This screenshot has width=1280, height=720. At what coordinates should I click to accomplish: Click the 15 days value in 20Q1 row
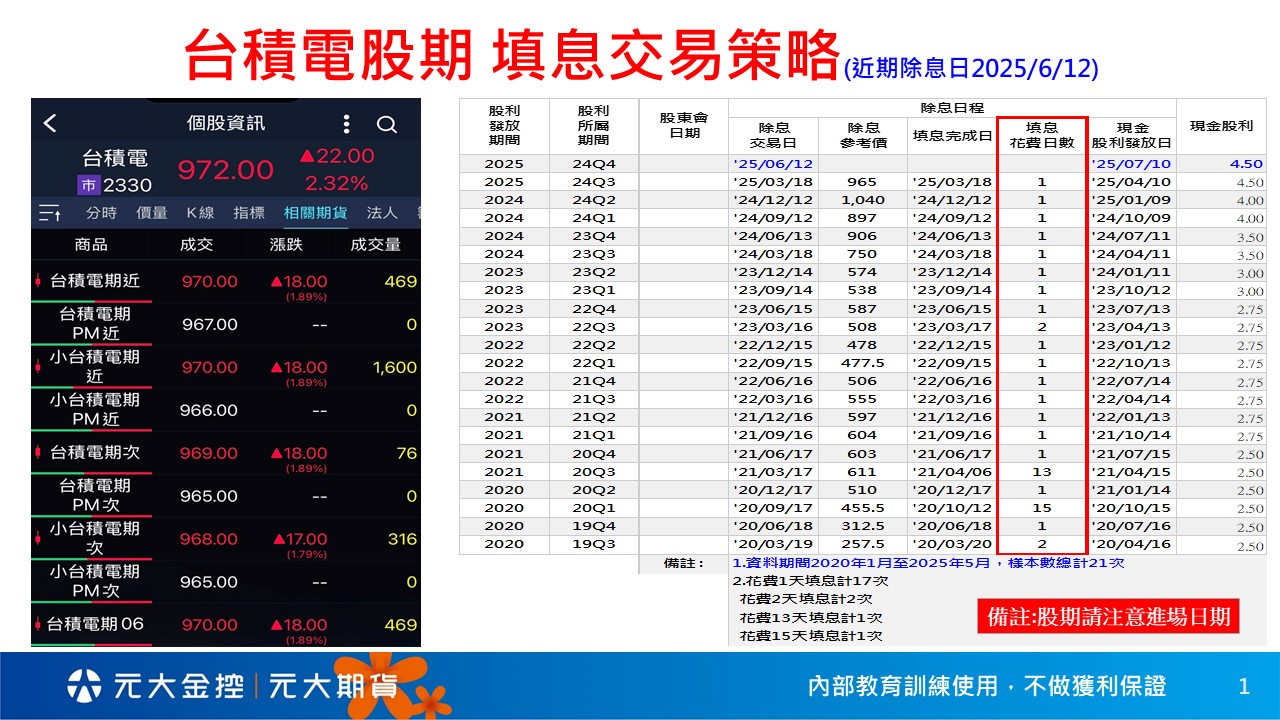[x=1041, y=508]
